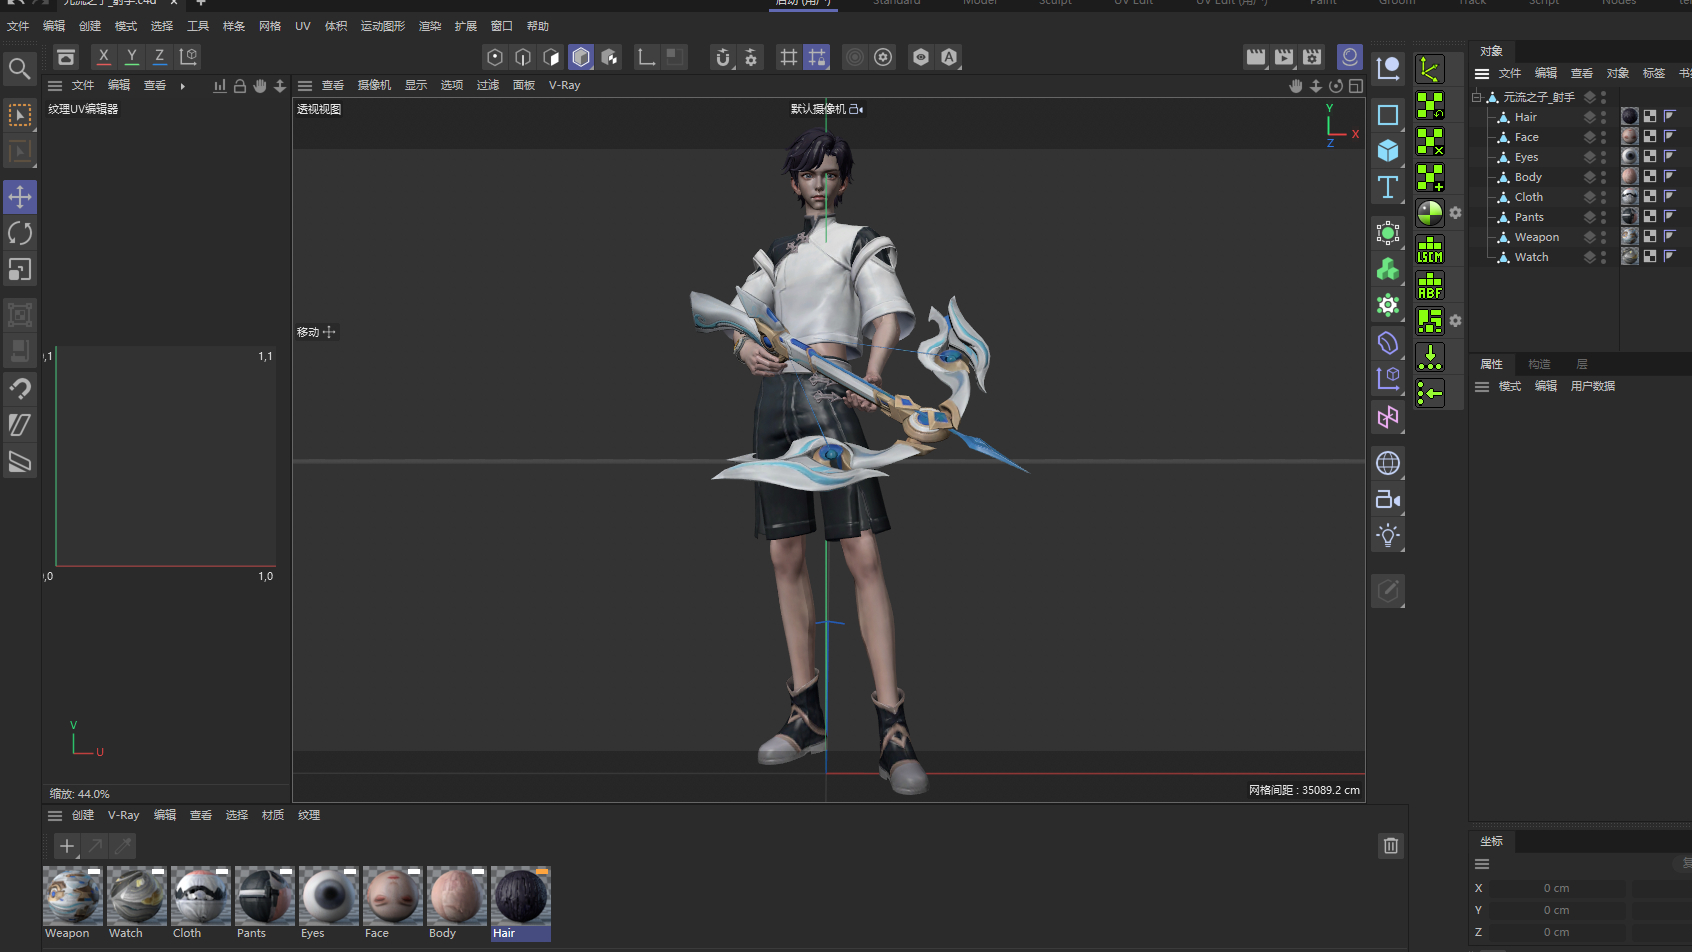This screenshot has height=952, width=1692.
Task: Expand UV editor menu overflow arrow
Action: pyautogui.click(x=182, y=86)
